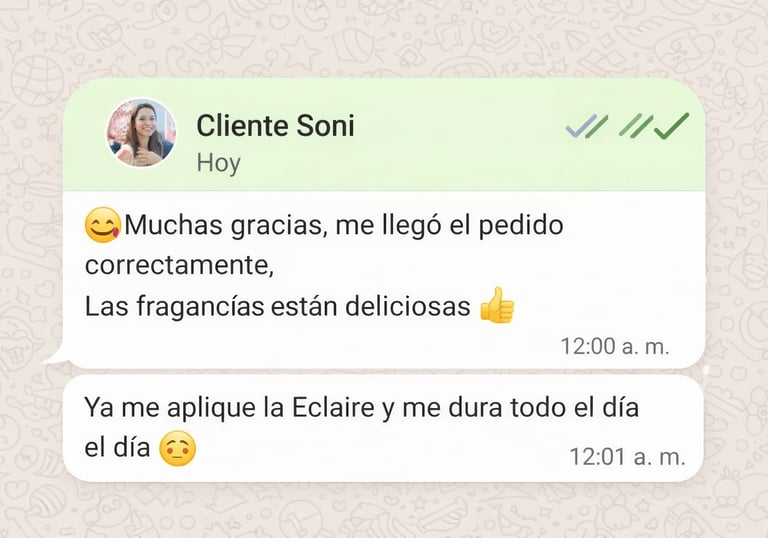Click the flushed face emoji
Viewport: 768px width, 538px height.
[177, 448]
